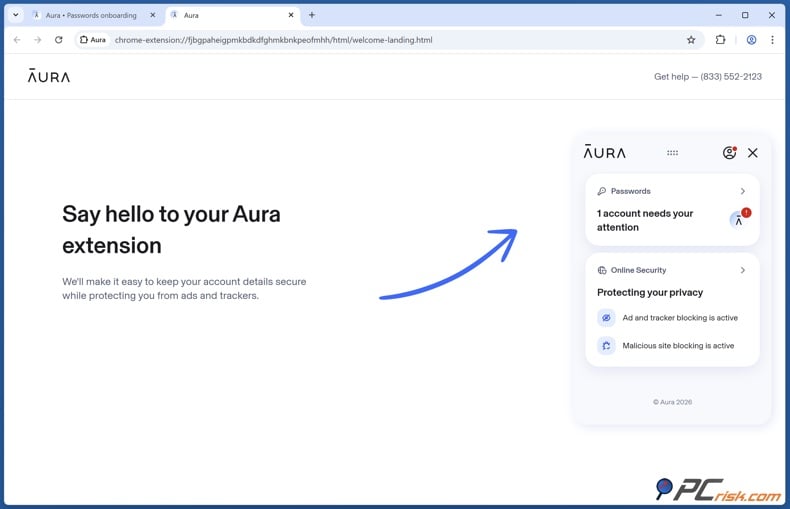The height and width of the screenshot is (509, 790).
Task: Open the account profile icon in Aura panel
Action: coord(730,152)
